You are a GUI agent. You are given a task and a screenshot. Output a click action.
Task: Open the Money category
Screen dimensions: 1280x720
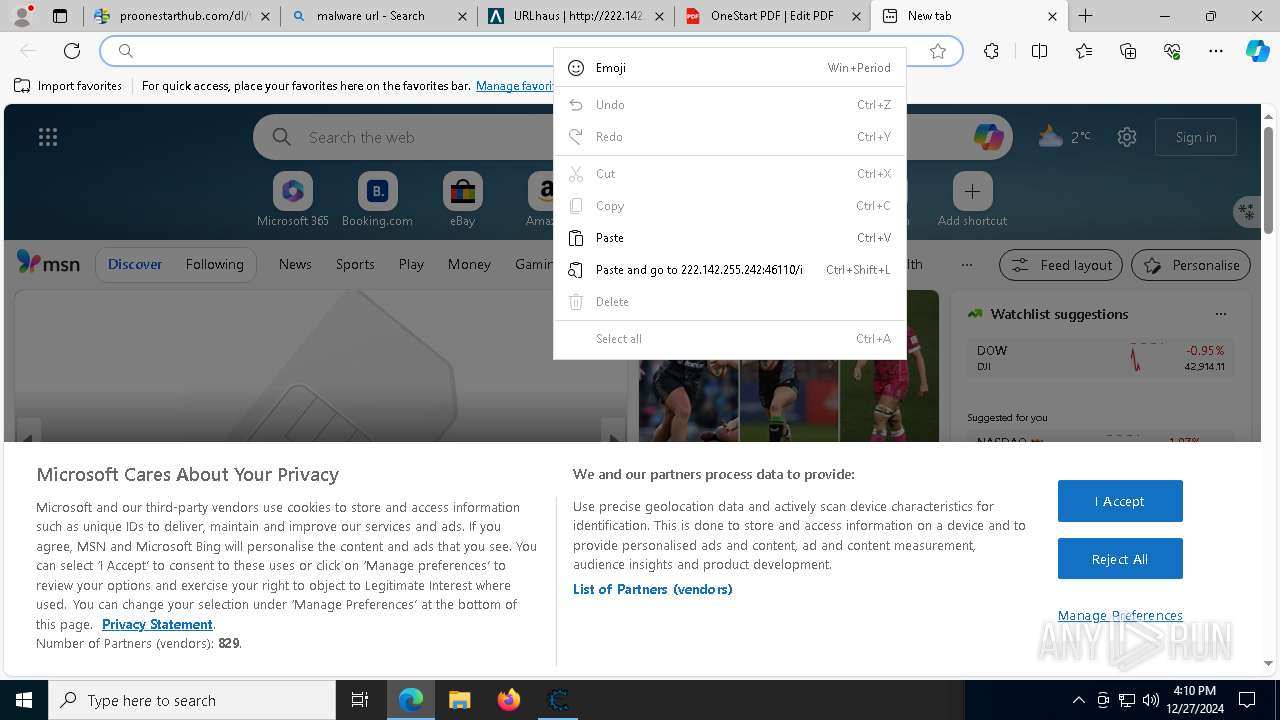[469, 264]
